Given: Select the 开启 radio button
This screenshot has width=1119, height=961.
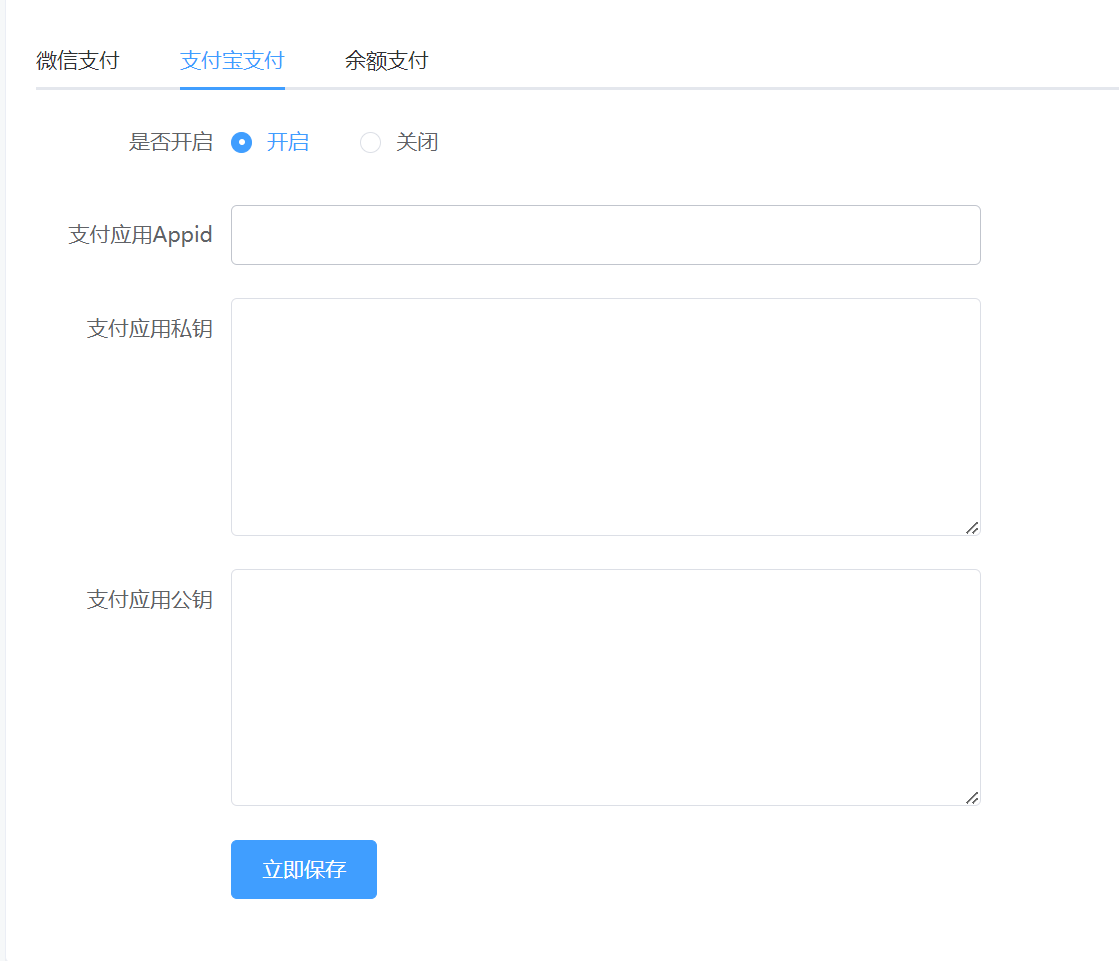Looking at the screenshot, I should pos(242,143).
